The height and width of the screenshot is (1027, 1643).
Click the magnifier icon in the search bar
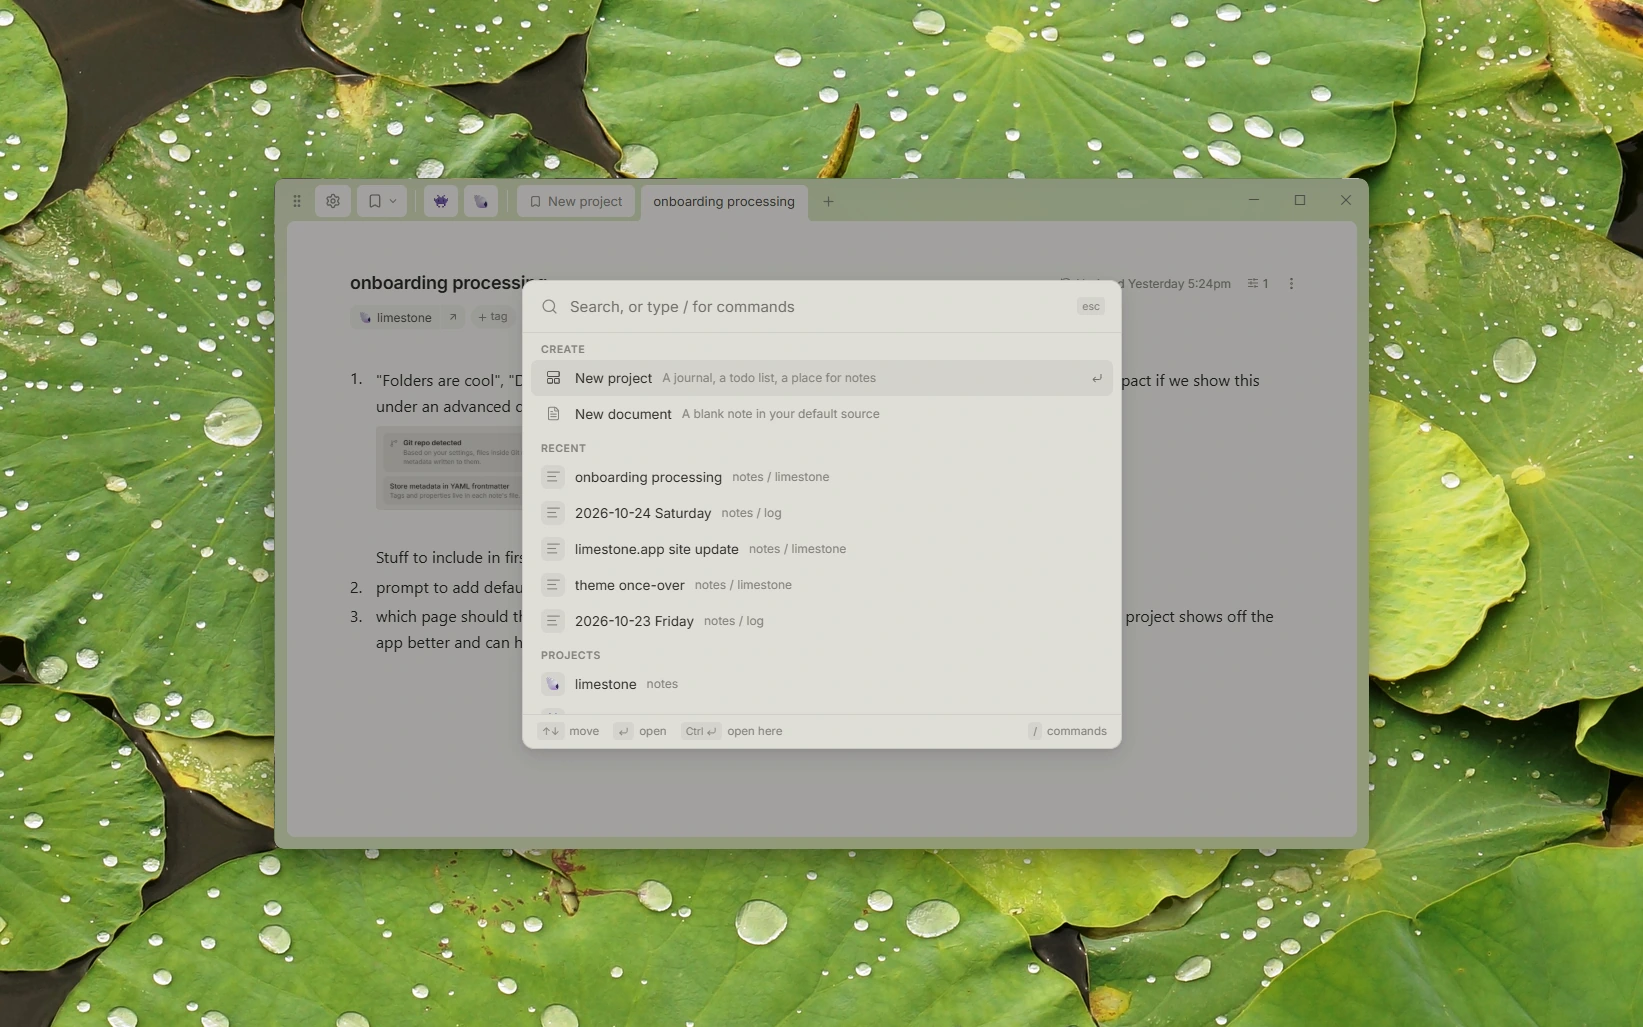click(x=549, y=307)
